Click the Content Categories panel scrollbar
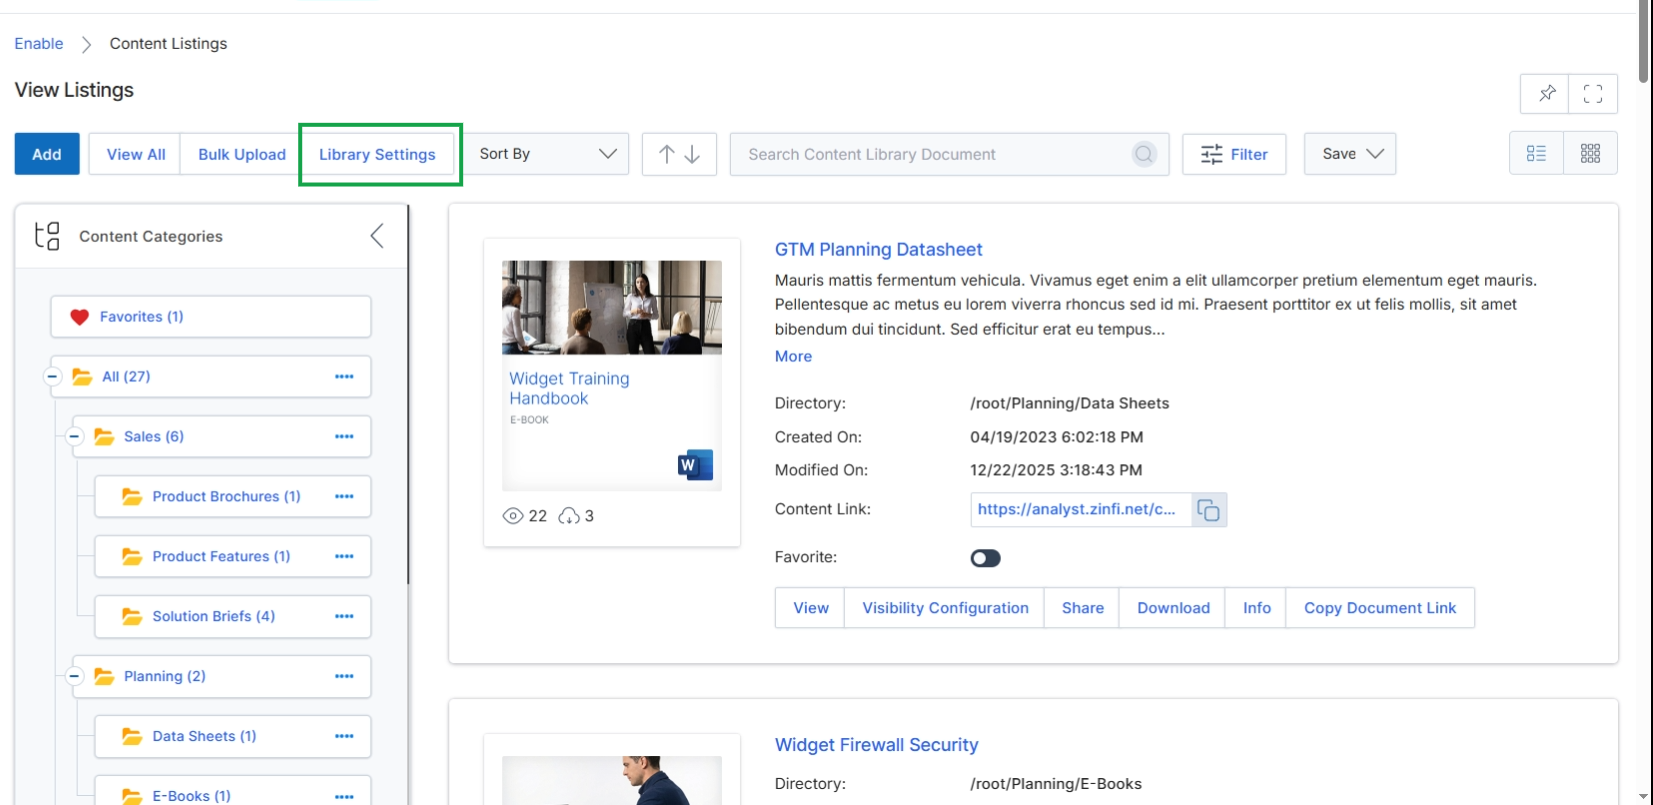The image size is (1653, 805). (x=408, y=395)
